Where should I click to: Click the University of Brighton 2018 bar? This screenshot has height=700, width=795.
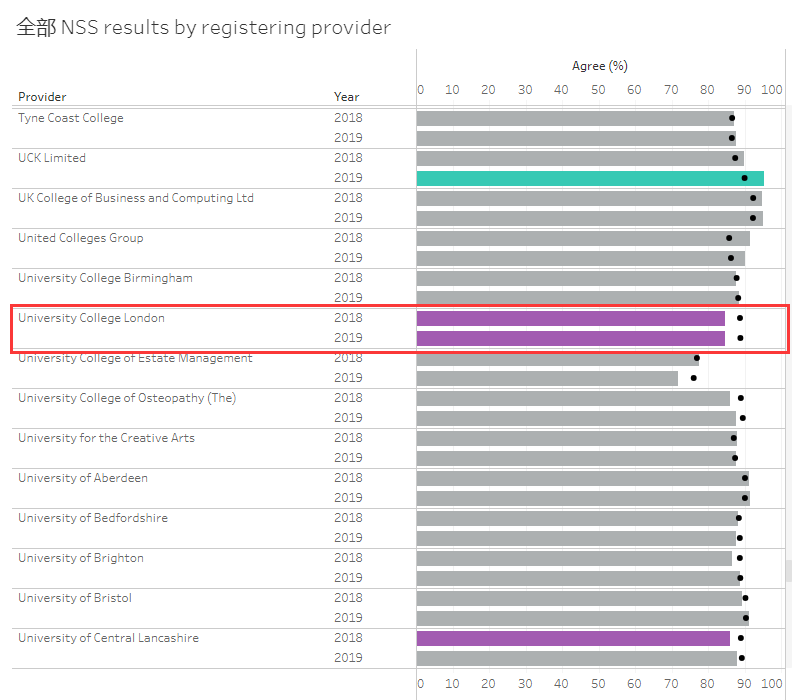pyautogui.click(x=574, y=558)
